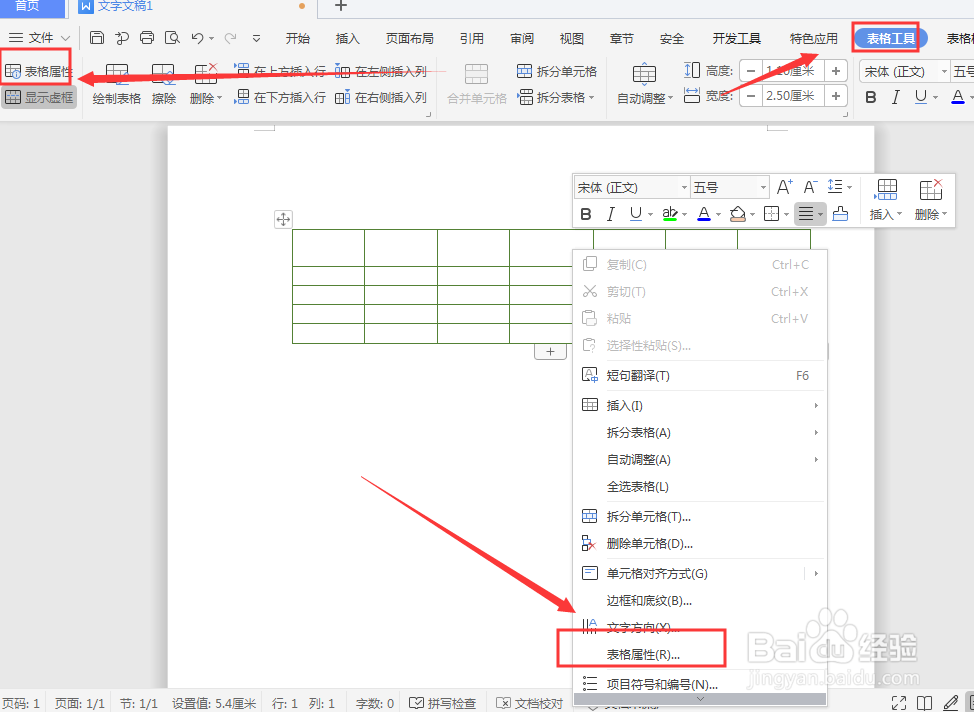Viewport: 974px width, 712px height.
Task: Toggle 显示虚框 gridline display
Action: click(38, 97)
